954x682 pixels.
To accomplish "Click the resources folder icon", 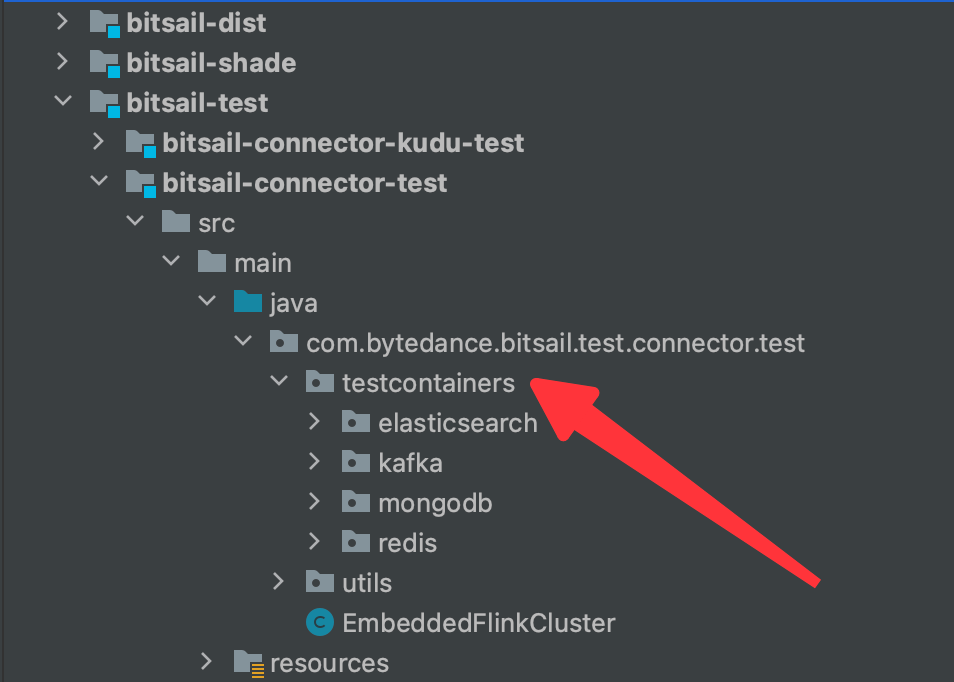I will click(248, 662).
